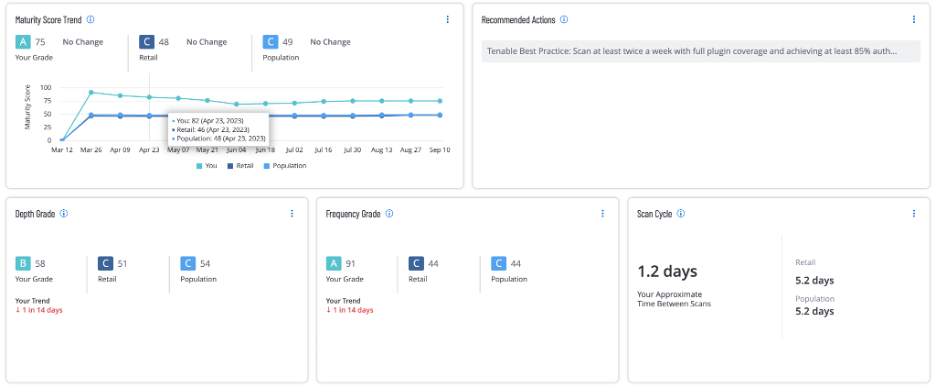The width and height of the screenshot is (936, 388).
Task: Select the Tenable Best Practice recommendation
Action: point(701,51)
